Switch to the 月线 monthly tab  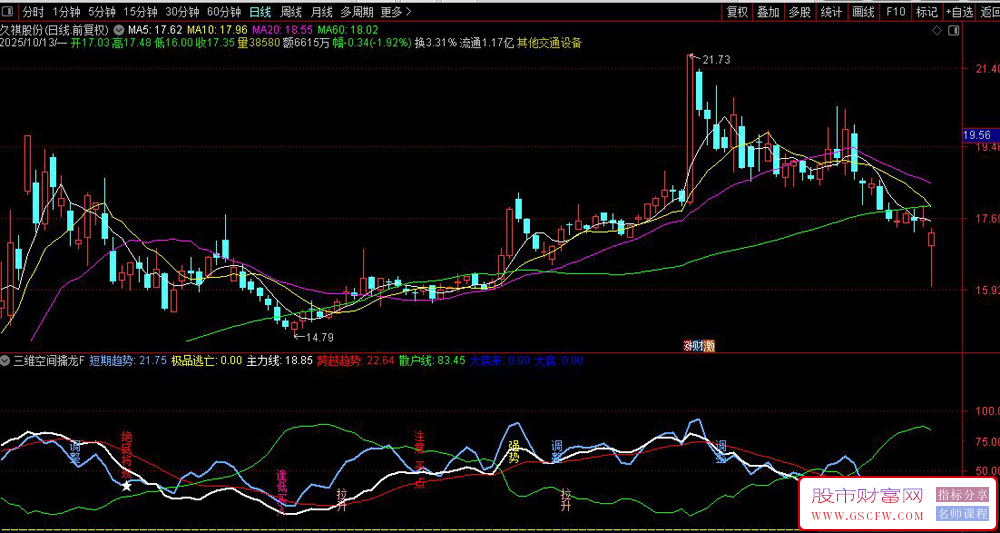point(321,11)
